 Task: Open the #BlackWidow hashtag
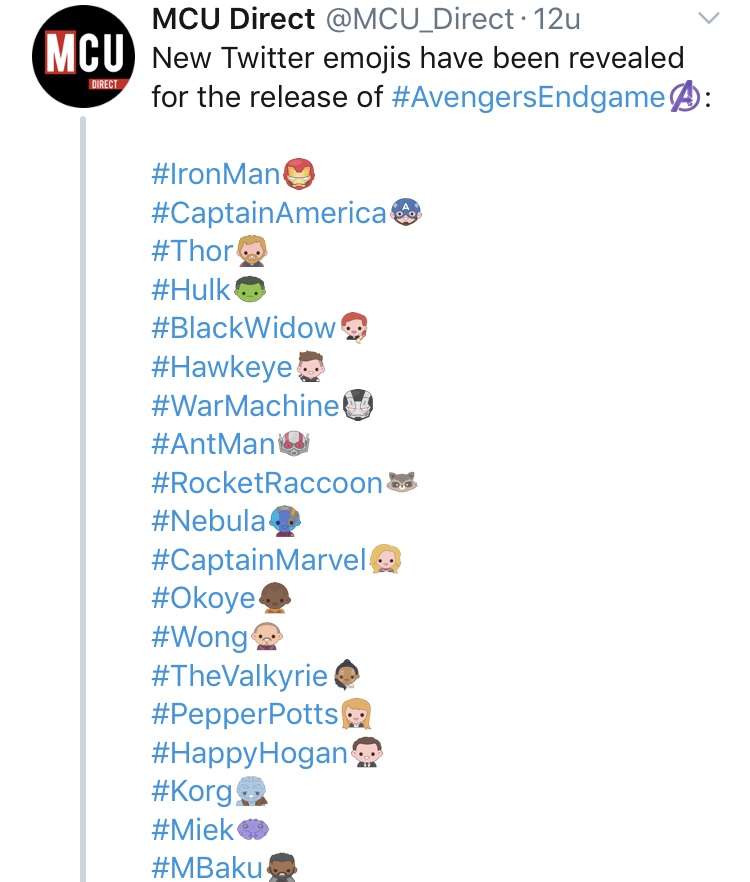244,327
